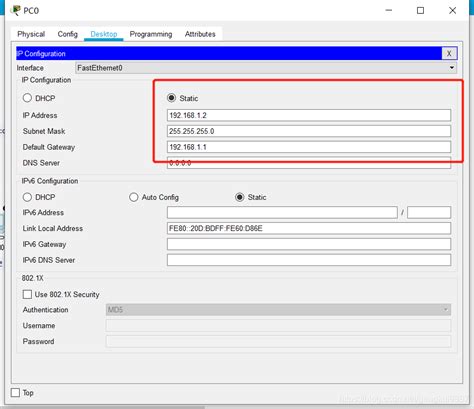The height and width of the screenshot is (409, 474).
Task: Minimize the PC0 window
Action: pyautogui.click(x=389, y=11)
